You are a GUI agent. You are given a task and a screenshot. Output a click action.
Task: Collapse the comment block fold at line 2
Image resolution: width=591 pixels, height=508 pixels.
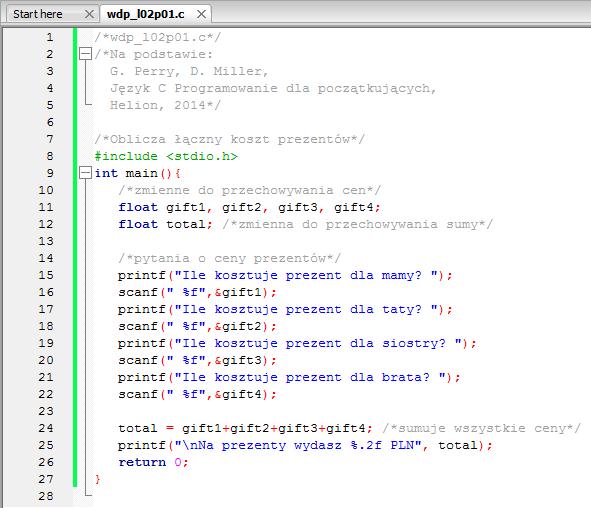pyautogui.click(x=86, y=54)
